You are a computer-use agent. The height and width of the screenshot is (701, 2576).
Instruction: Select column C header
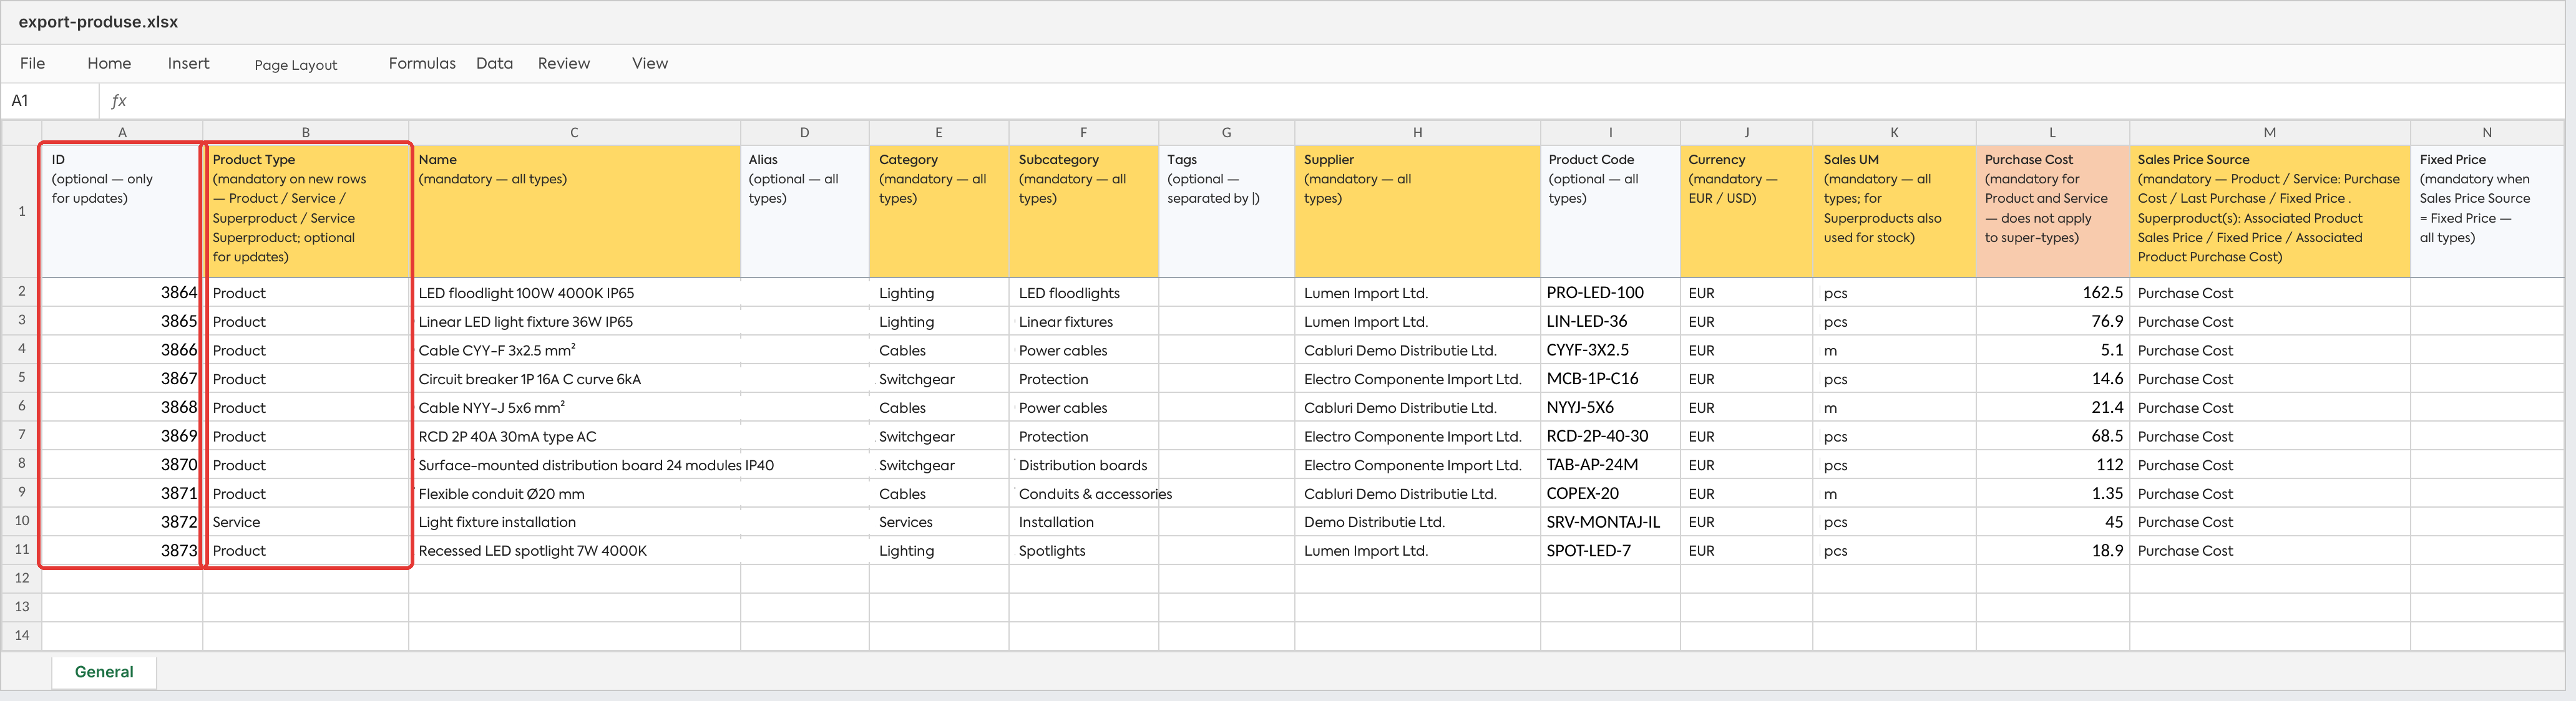574,132
